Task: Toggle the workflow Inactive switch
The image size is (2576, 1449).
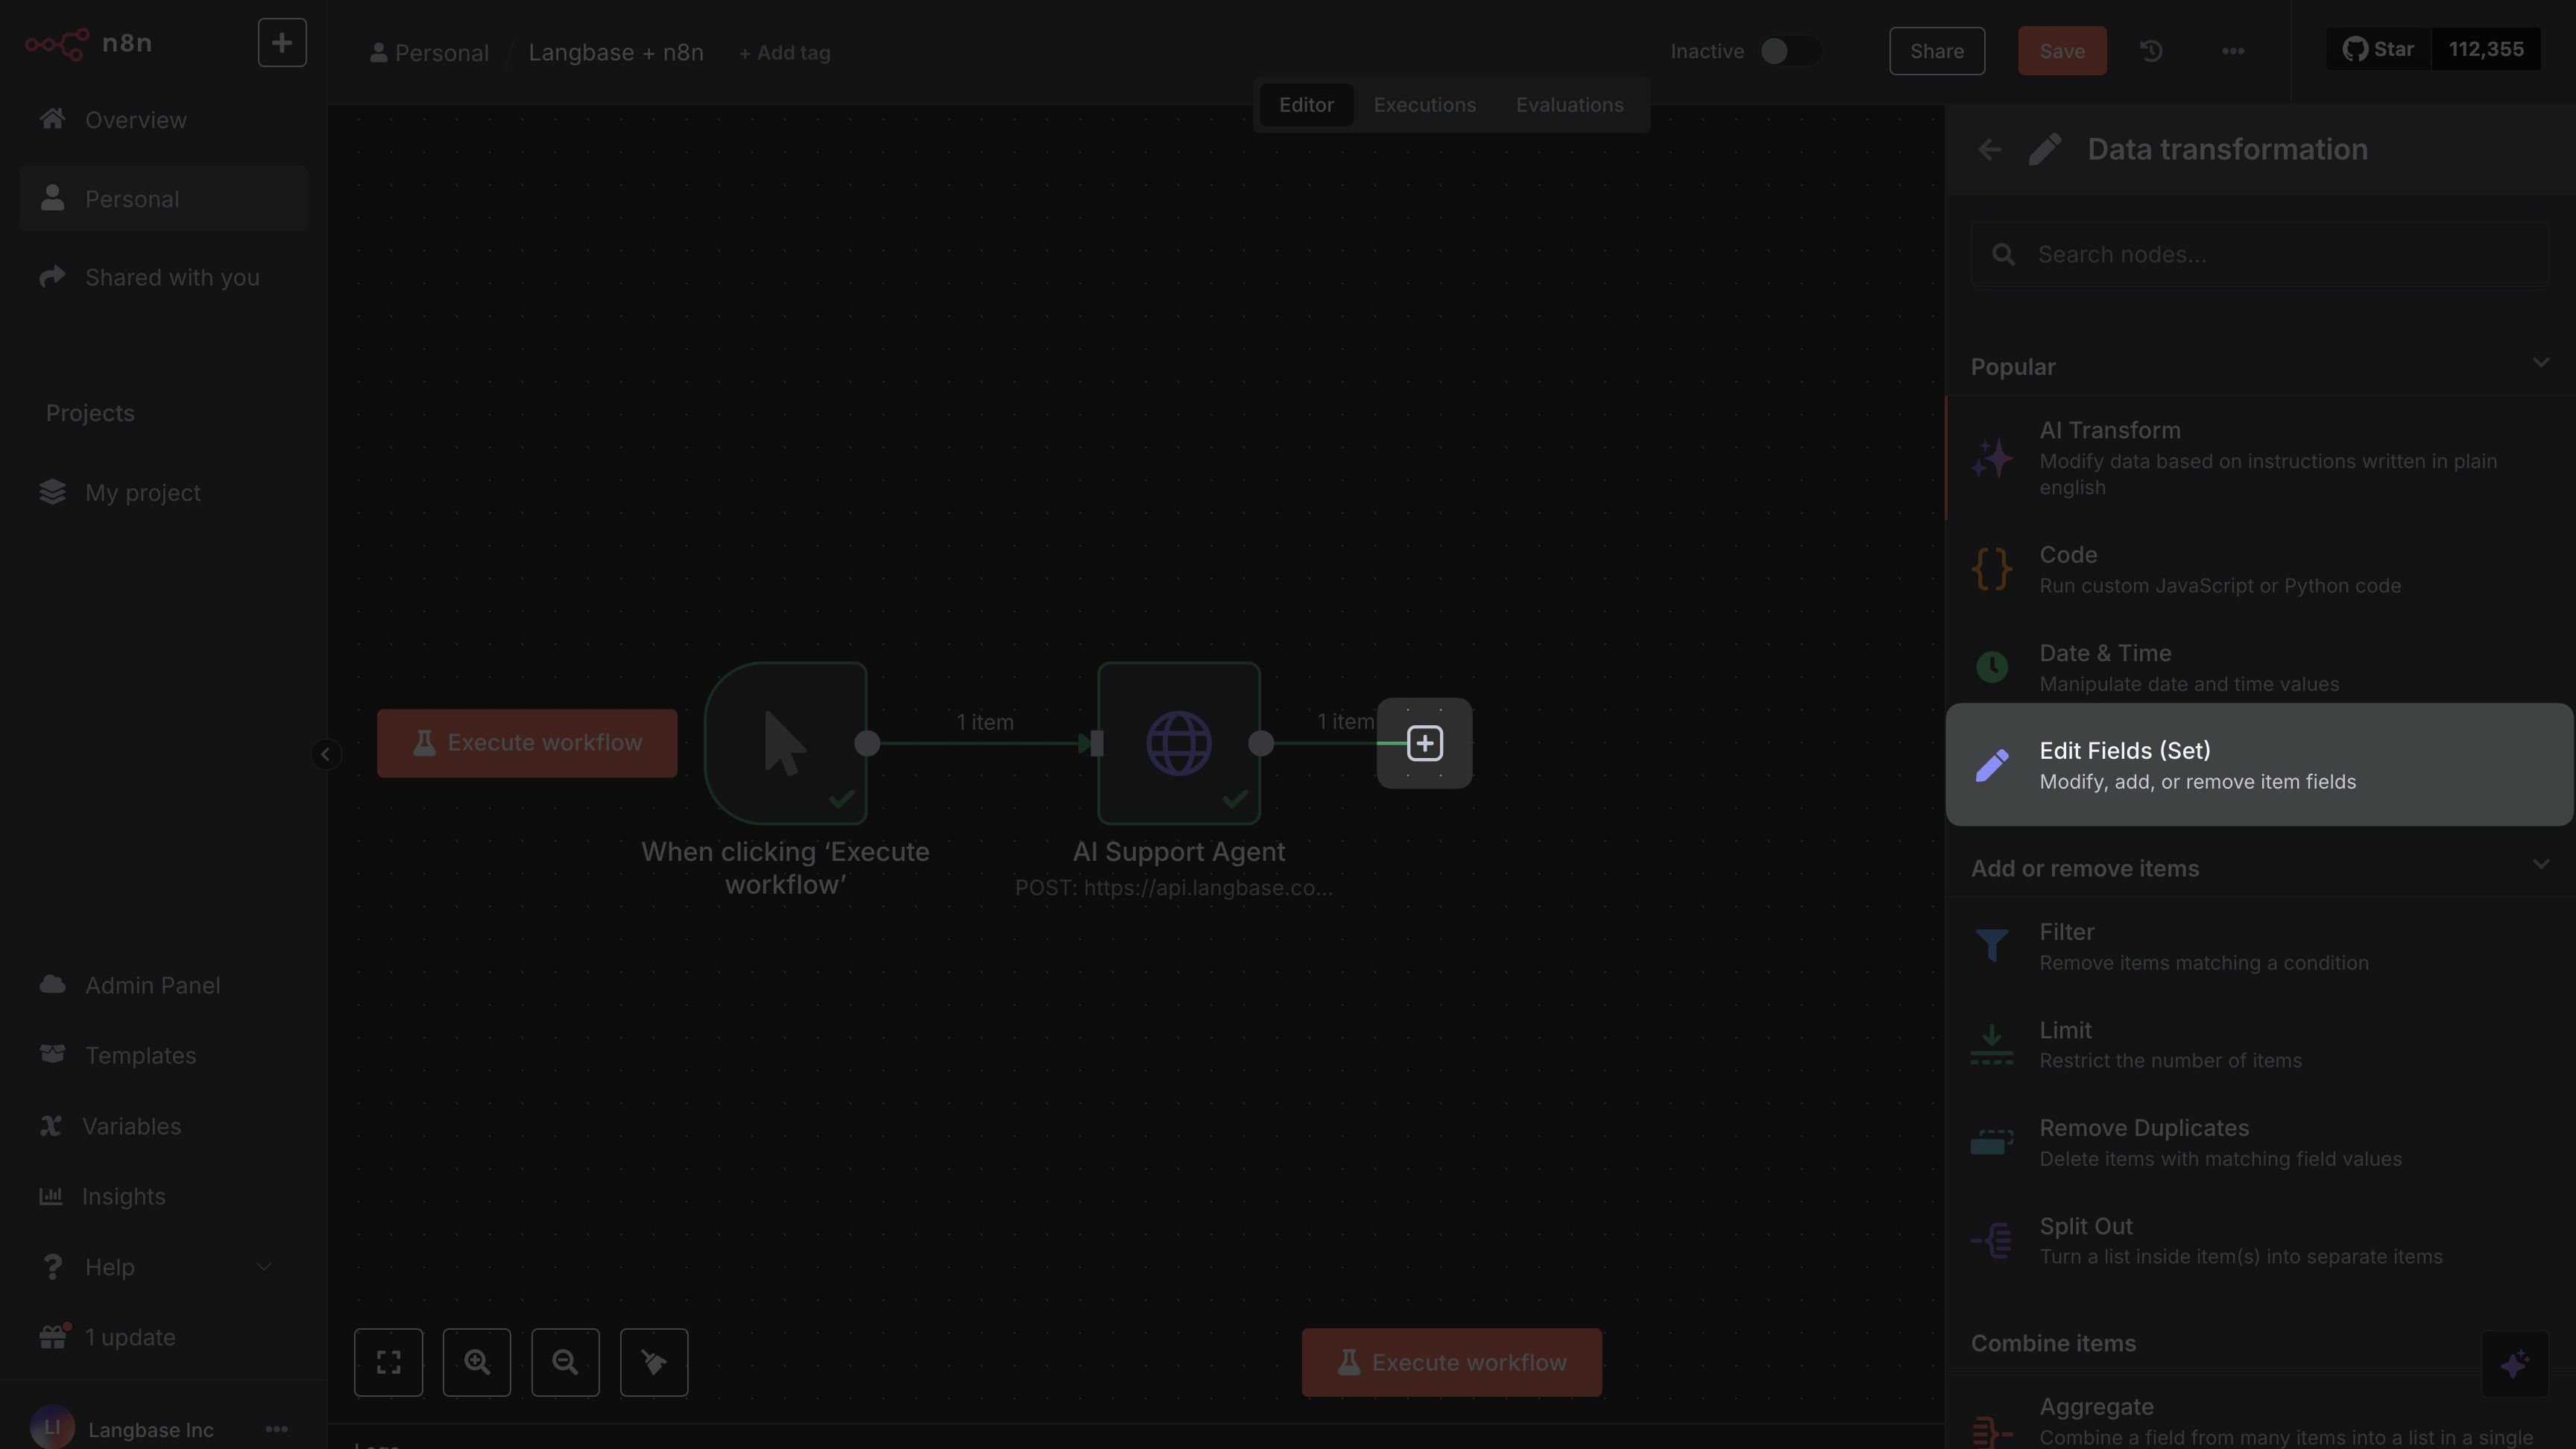Action: pos(1790,51)
